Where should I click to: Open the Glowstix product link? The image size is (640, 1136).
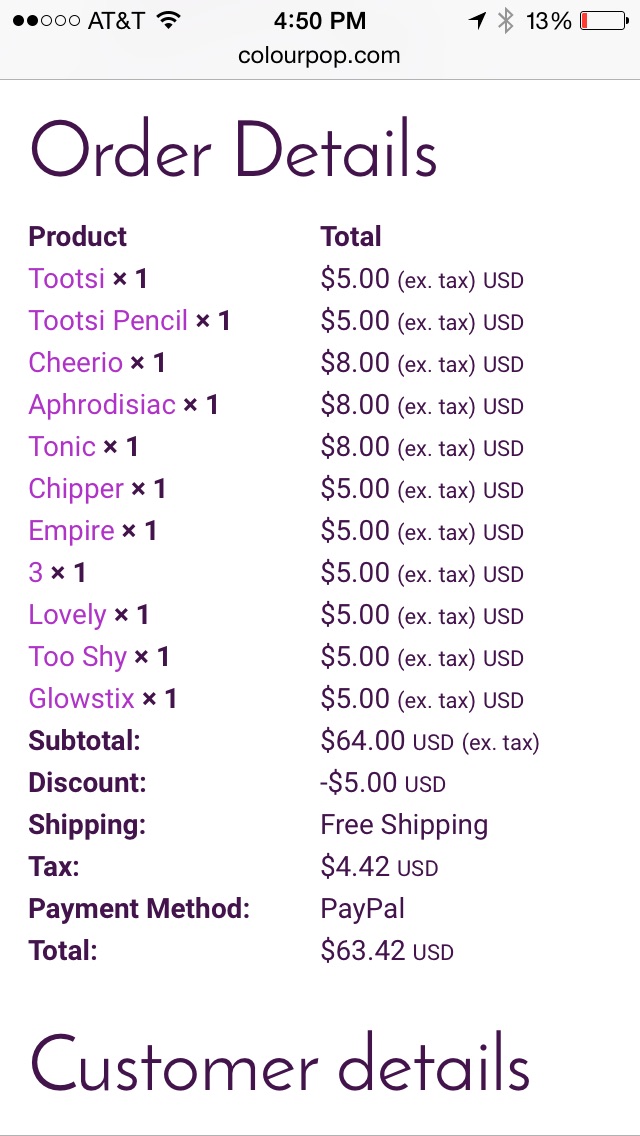coord(81,699)
